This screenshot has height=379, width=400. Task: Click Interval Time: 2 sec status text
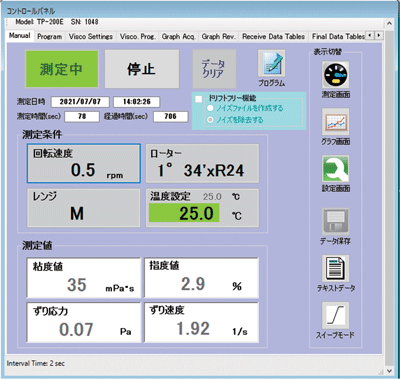pyautogui.click(x=36, y=363)
